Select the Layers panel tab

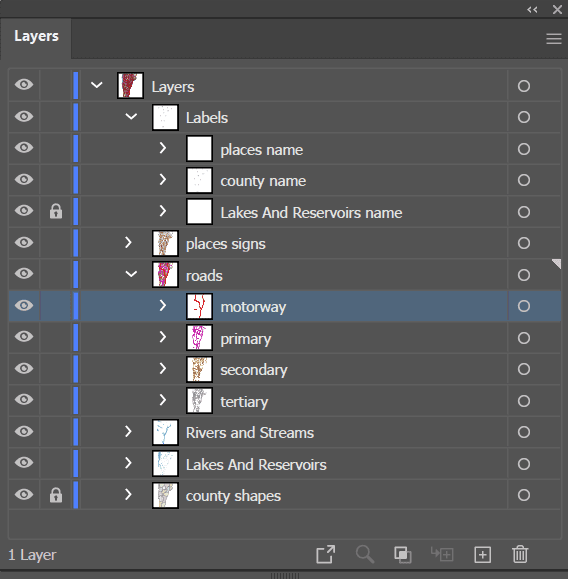[36, 36]
